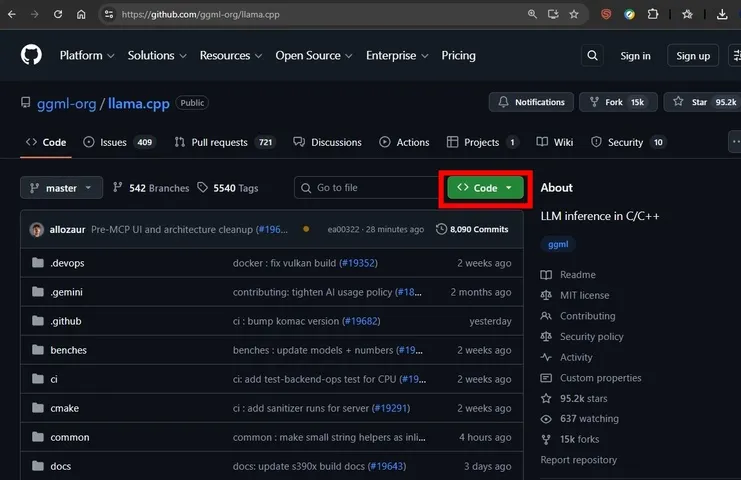View 542 Branches link
741x480 pixels.
tap(151, 188)
